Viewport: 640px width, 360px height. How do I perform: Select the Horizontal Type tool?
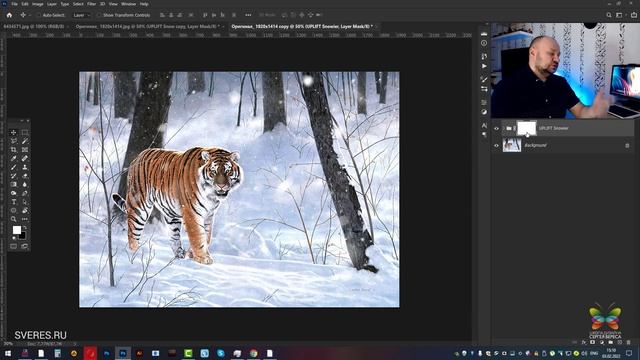13,202
